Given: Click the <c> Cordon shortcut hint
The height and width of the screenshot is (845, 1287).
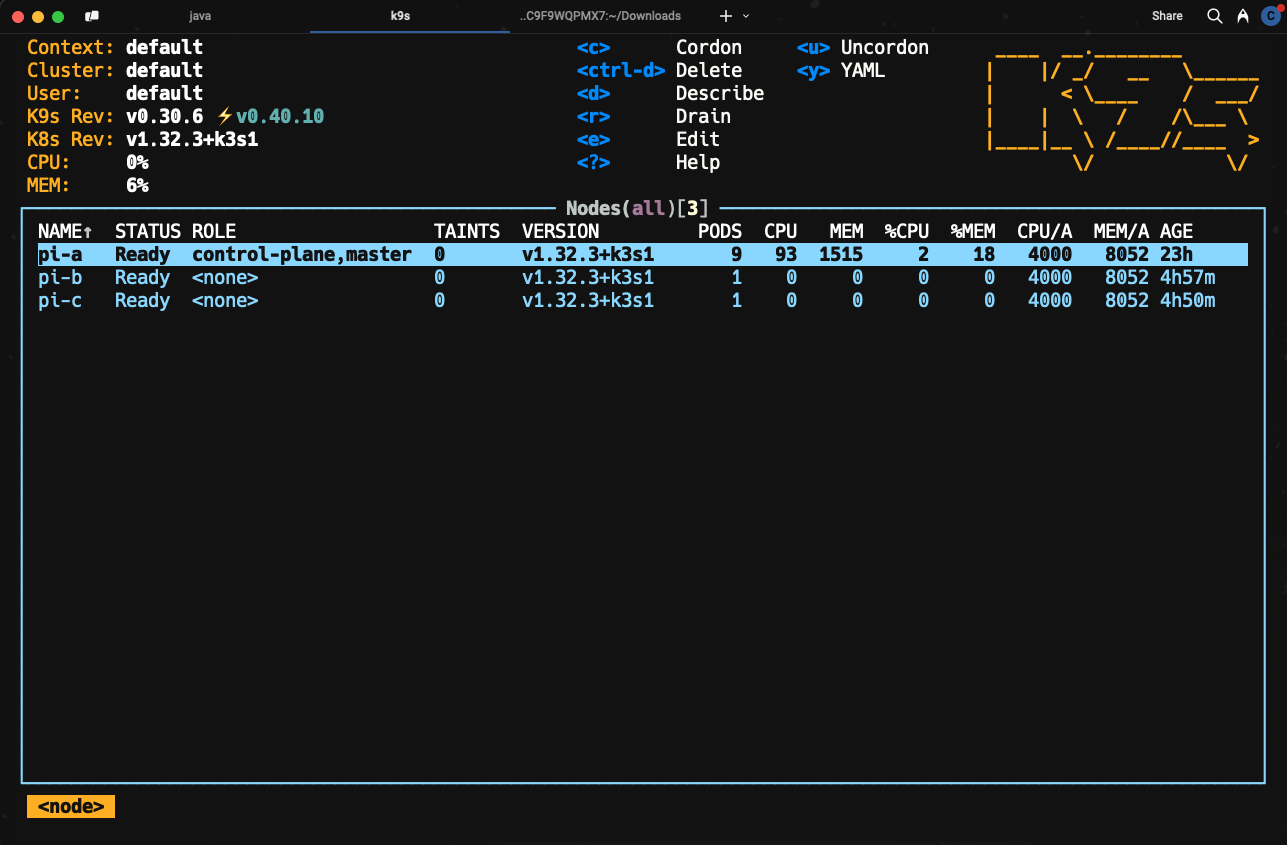Looking at the screenshot, I should pos(659,47).
